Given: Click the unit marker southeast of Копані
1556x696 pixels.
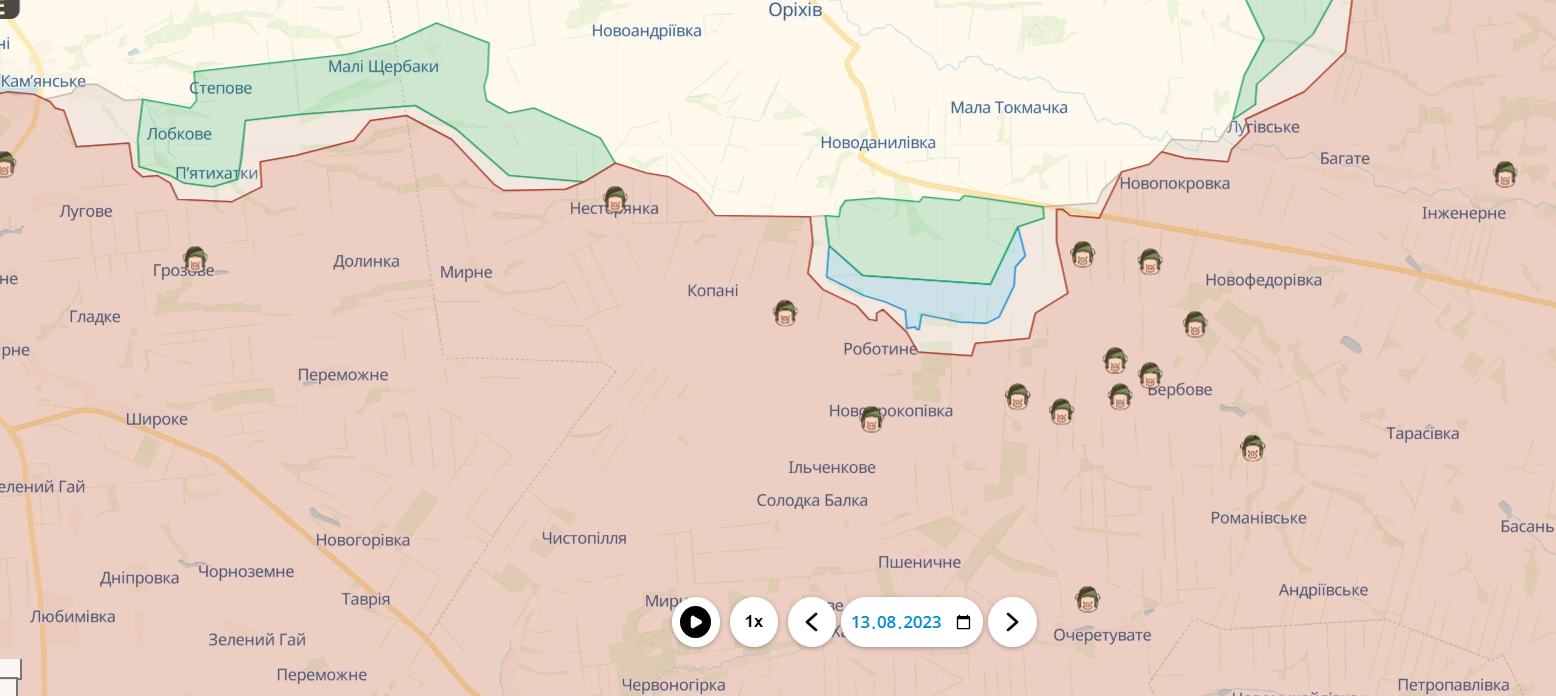Looking at the screenshot, I should [785, 313].
